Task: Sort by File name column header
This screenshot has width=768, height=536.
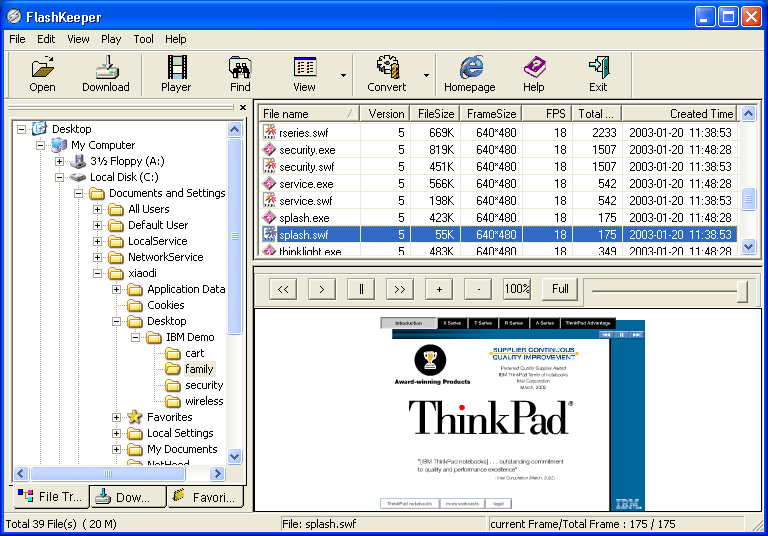Action: [310, 114]
